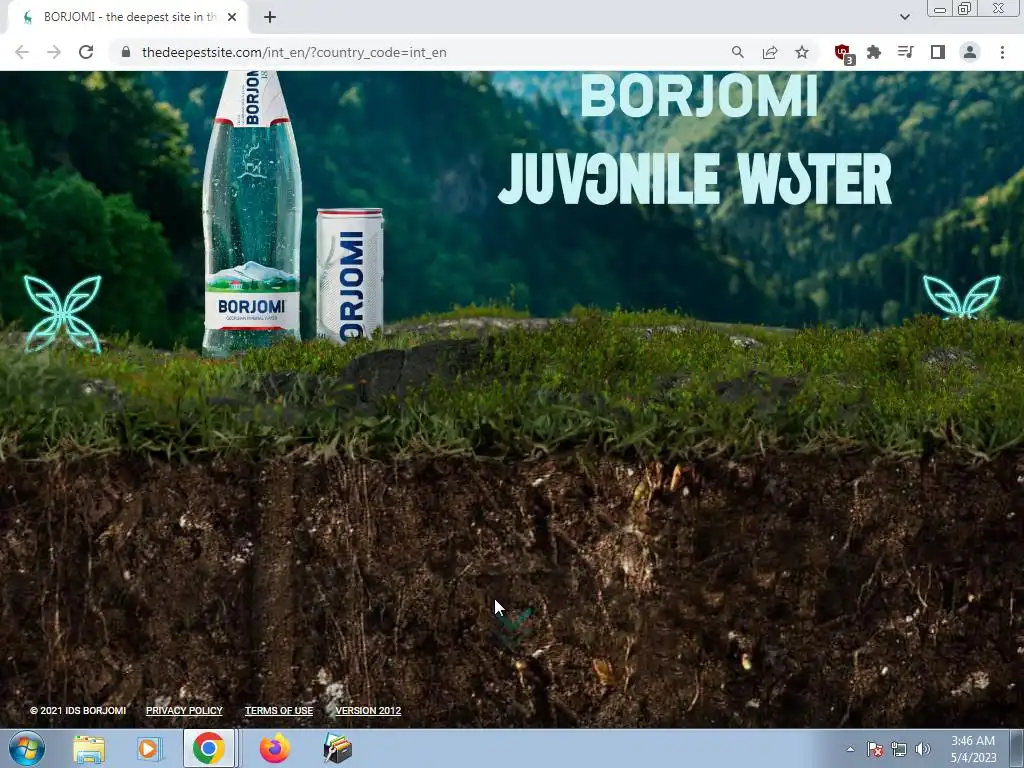Click the Borjomi glass bottle image
1024x768 pixels.
pos(252,214)
